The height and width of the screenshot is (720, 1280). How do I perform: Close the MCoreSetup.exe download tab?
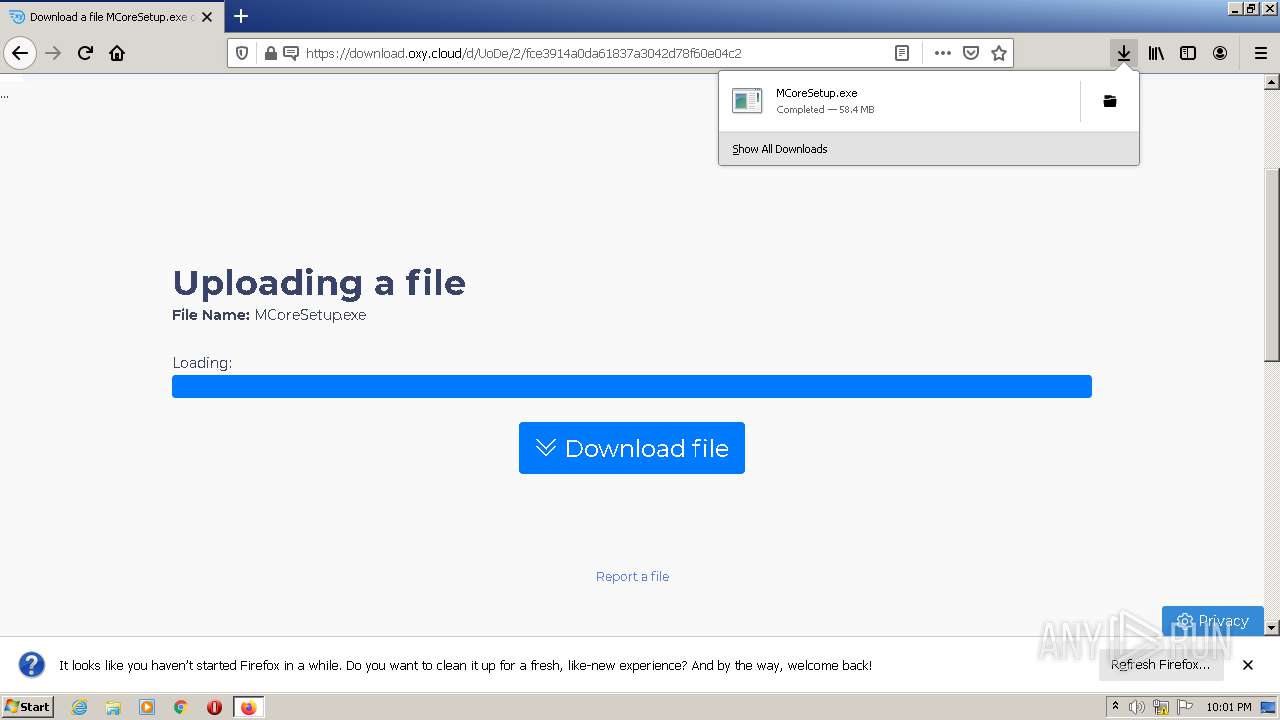tap(207, 17)
